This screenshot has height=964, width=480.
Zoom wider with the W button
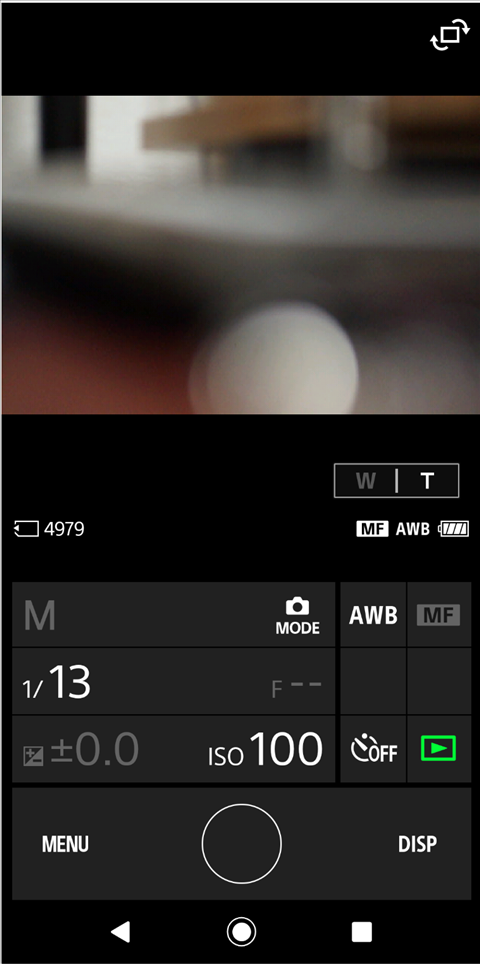click(366, 480)
